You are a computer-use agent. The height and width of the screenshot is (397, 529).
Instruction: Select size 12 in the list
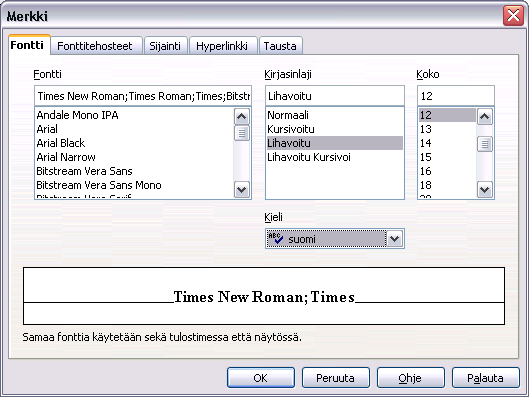click(447, 115)
